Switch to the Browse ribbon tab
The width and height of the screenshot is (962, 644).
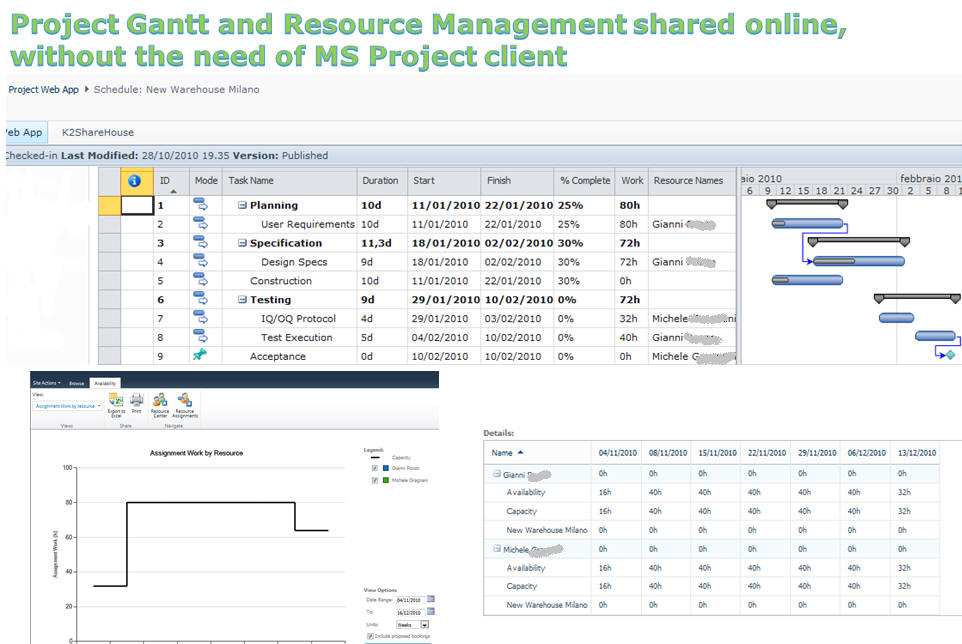(x=77, y=383)
